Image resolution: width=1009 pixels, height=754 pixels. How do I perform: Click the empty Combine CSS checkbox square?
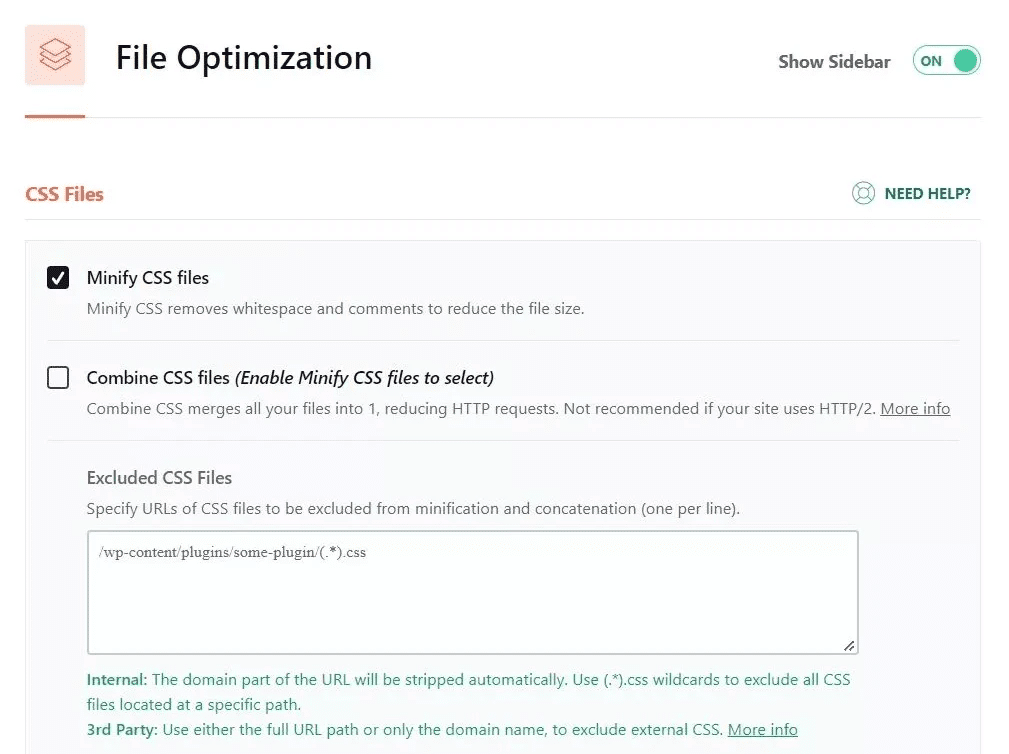click(x=57, y=377)
